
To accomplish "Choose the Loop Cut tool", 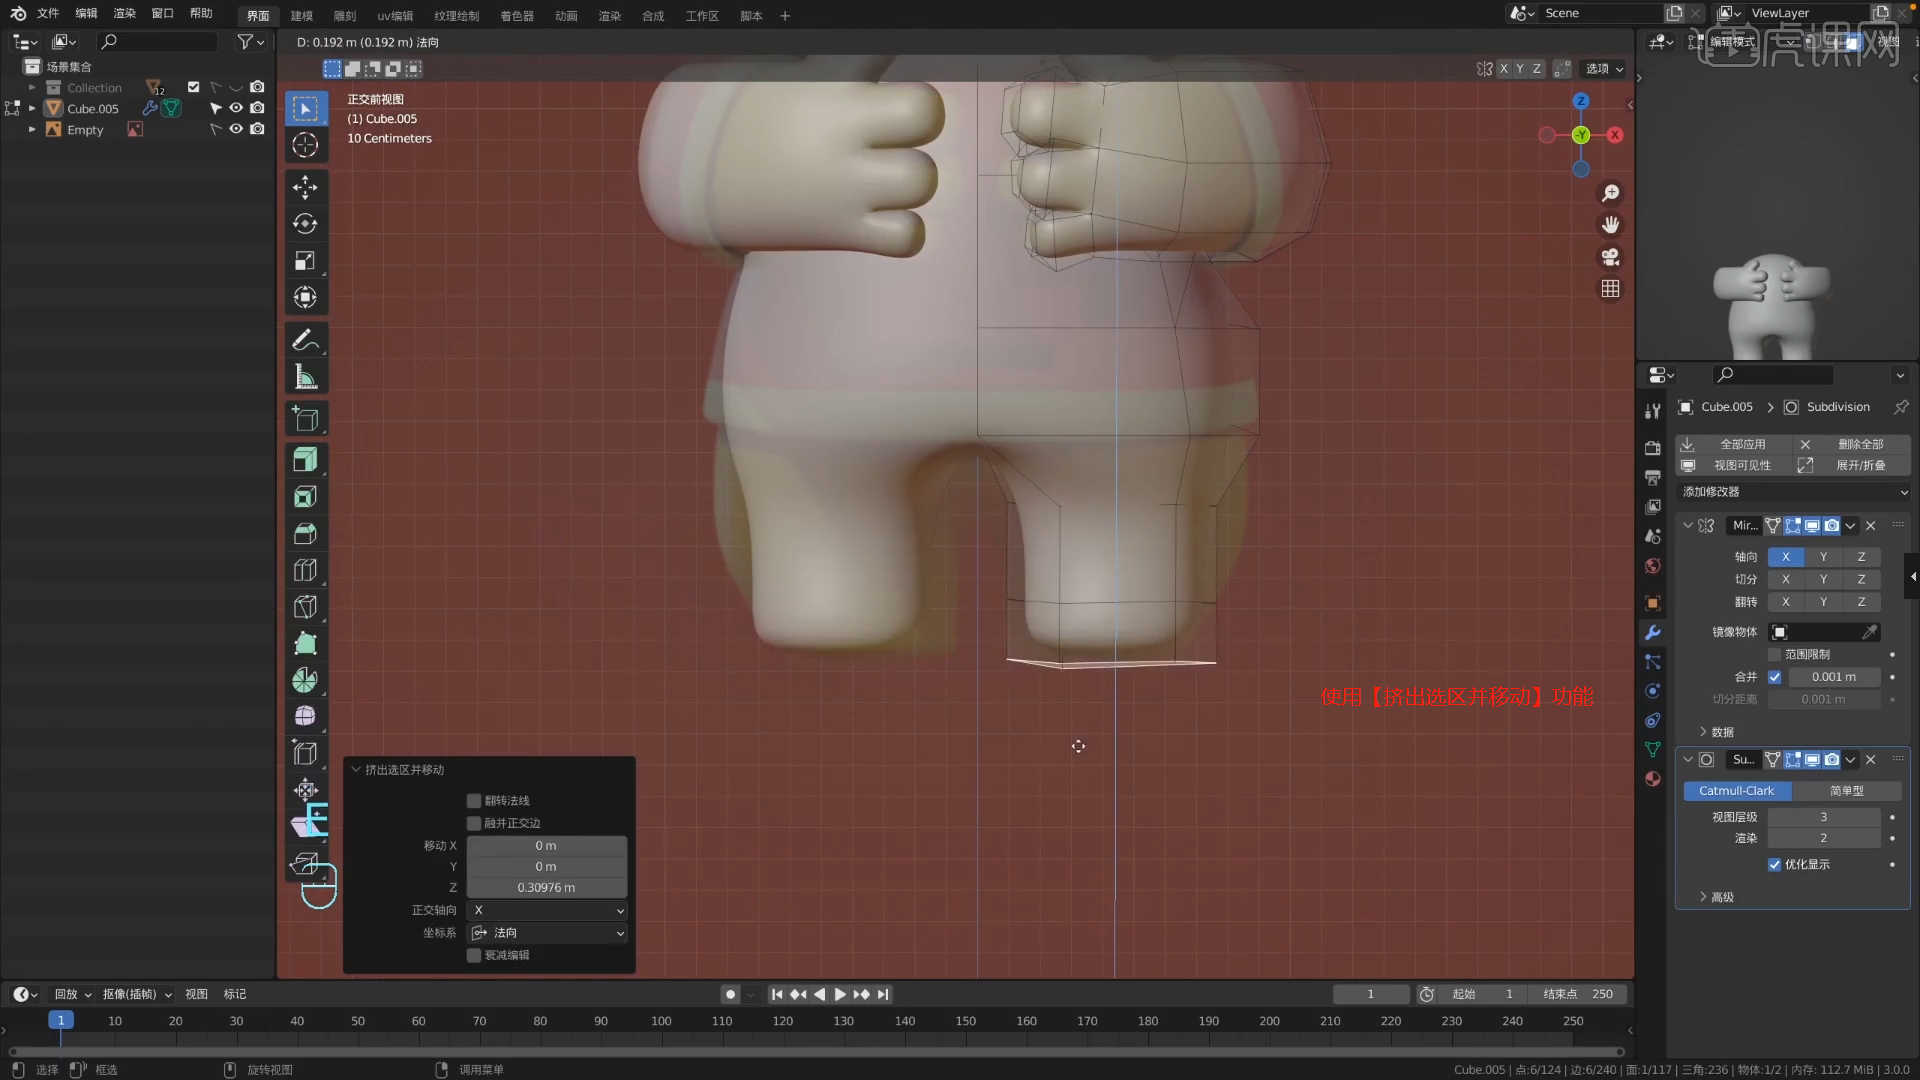I will (305, 570).
